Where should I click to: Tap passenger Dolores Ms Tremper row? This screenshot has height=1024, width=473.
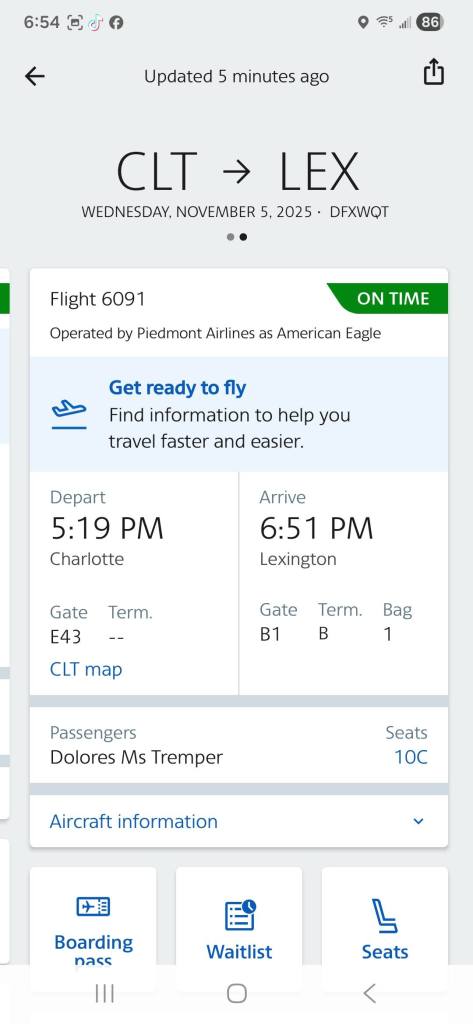[x=239, y=745]
